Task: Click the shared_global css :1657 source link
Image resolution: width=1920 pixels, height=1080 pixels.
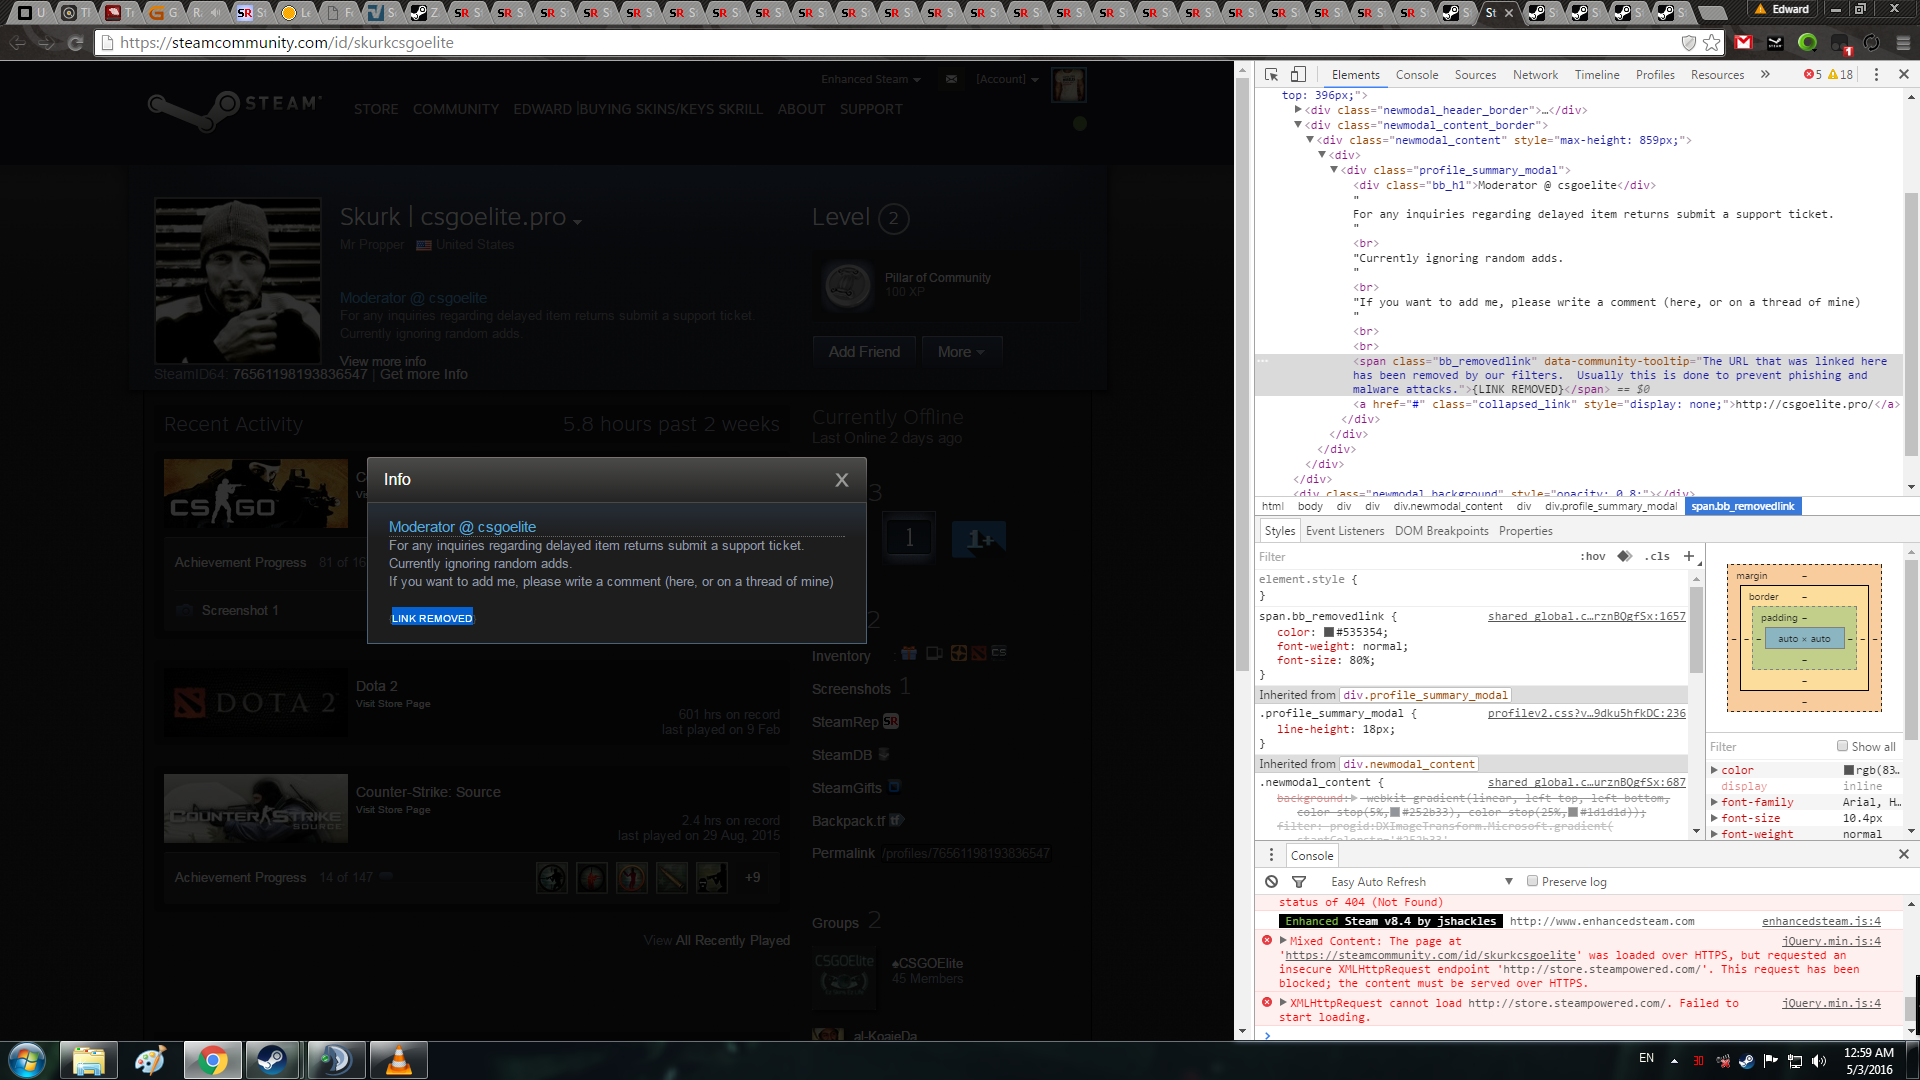Action: [1586, 616]
